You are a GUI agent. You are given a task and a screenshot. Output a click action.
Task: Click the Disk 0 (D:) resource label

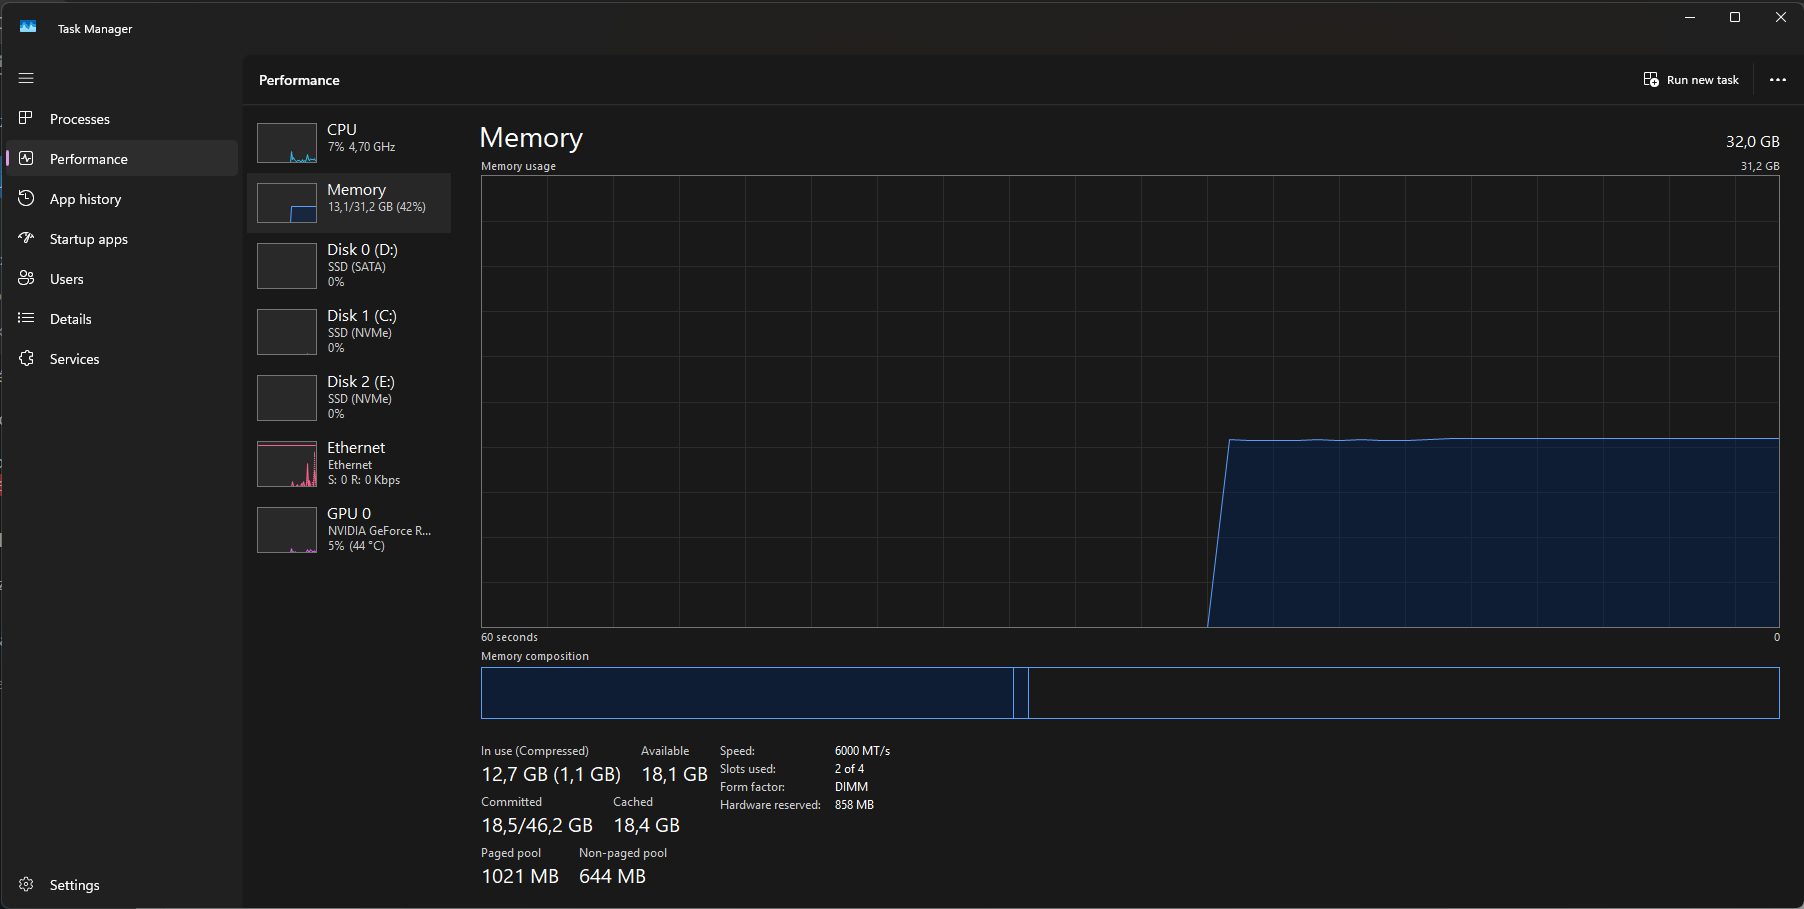click(362, 250)
